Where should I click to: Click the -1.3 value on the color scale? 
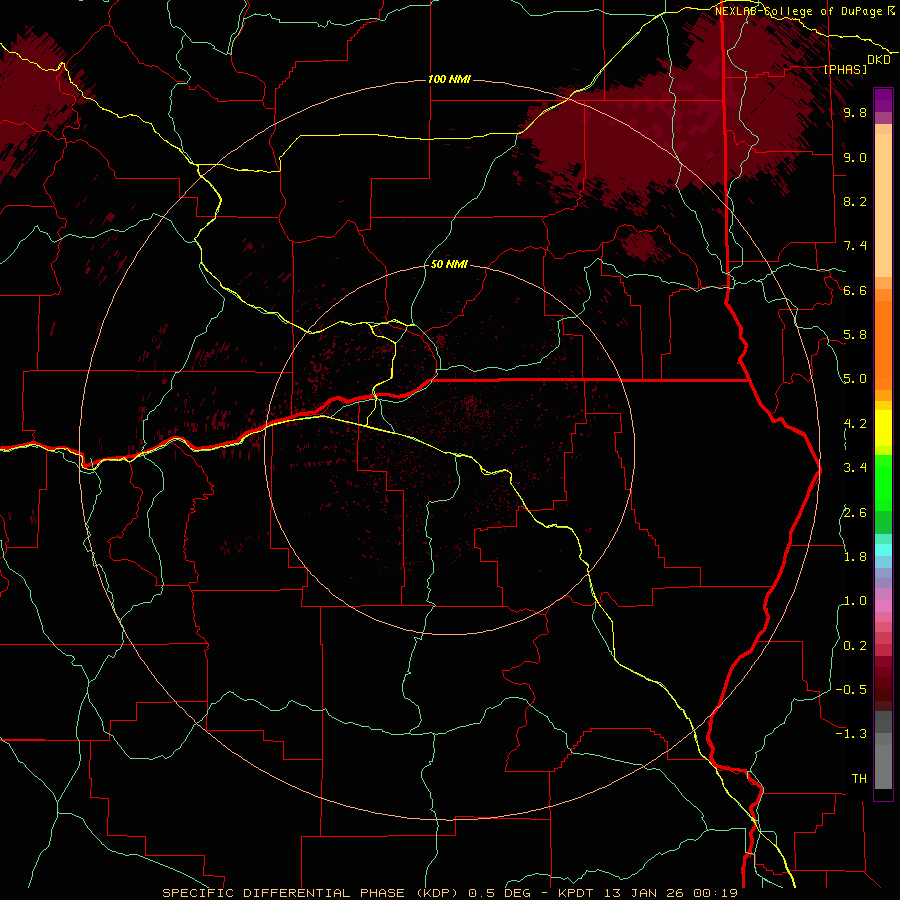coord(851,734)
